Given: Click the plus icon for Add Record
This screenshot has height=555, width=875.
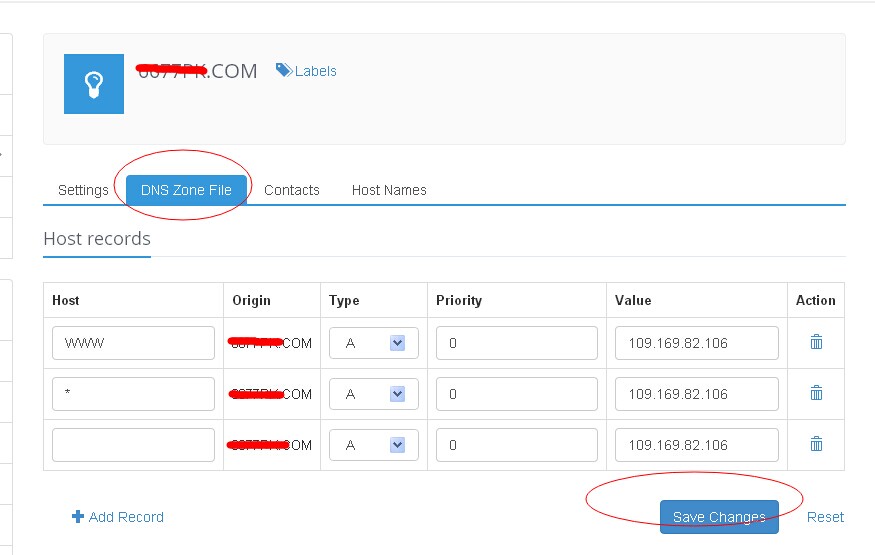Looking at the screenshot, I should (78, 517).
